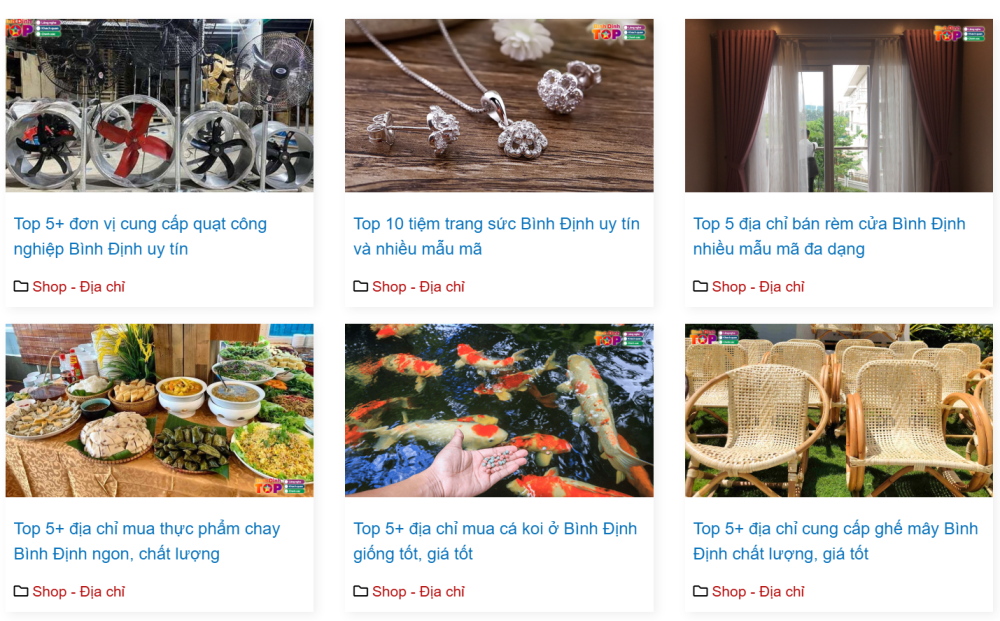Open the industrial fans photo thumbnail
Screen dimensions: 1000x621
[x=159, y=105]
